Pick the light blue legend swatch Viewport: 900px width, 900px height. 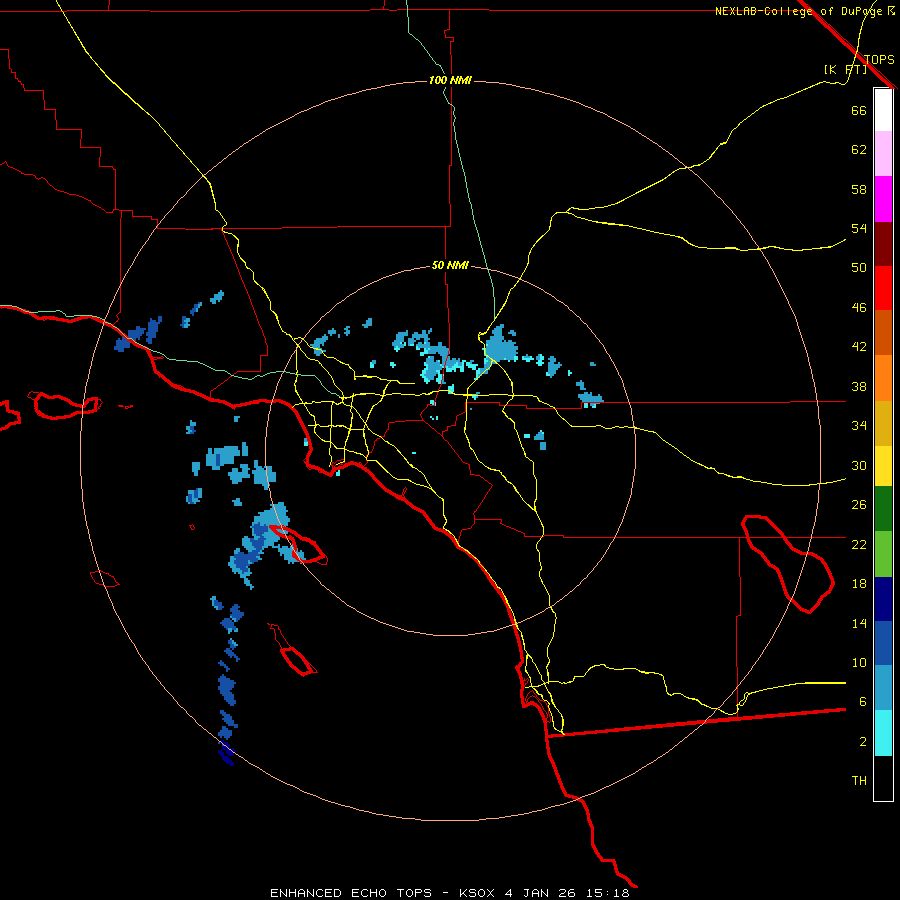[883, 688]
